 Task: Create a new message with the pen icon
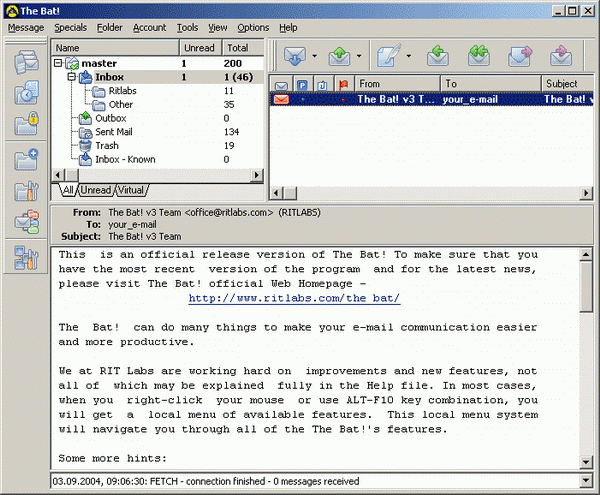(x=389, y=56)
